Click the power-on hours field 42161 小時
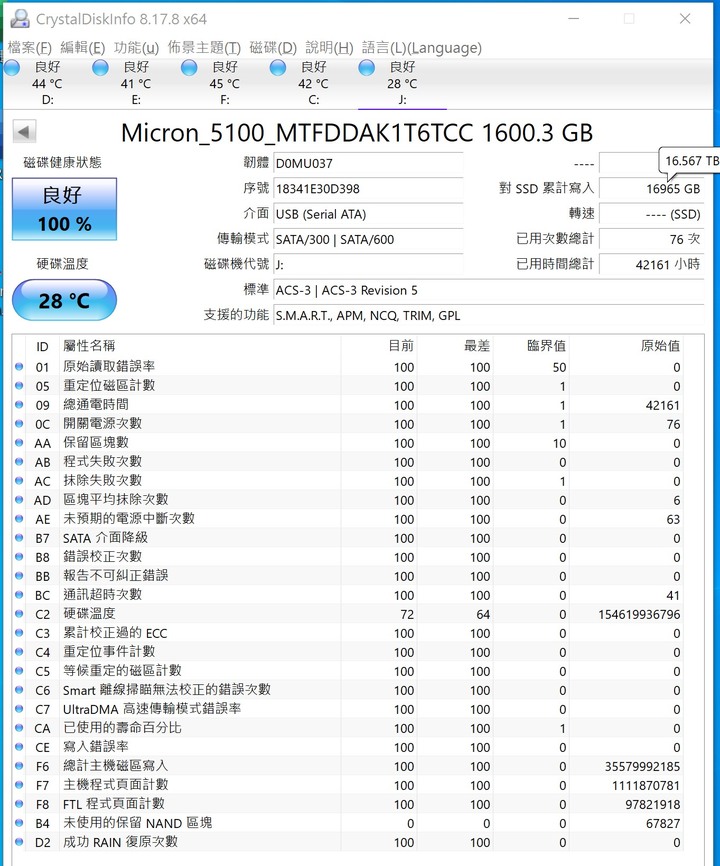The width and height of the screenshot is (720, 866). click(652, 265)
